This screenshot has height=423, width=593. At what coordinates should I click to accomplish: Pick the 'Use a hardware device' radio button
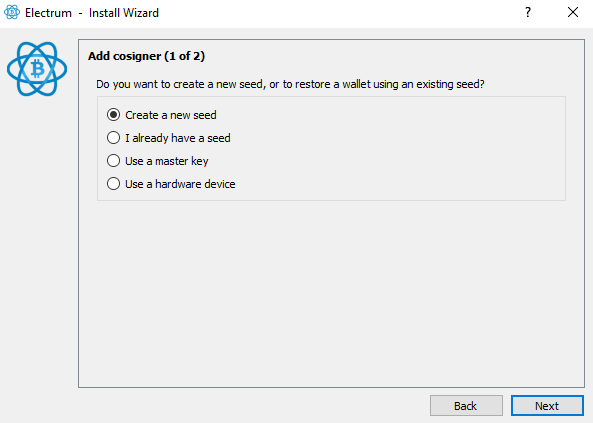[x=113, y=184]
